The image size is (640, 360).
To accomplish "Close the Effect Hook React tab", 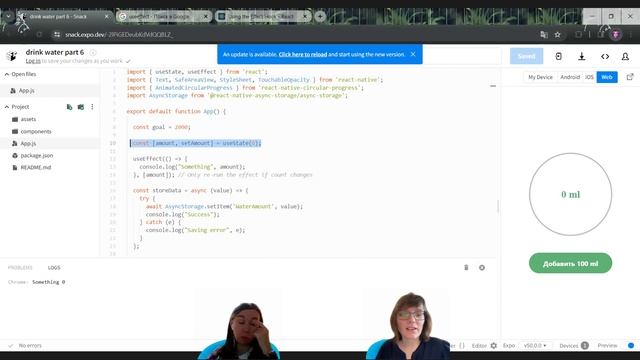I will (304, 16).
